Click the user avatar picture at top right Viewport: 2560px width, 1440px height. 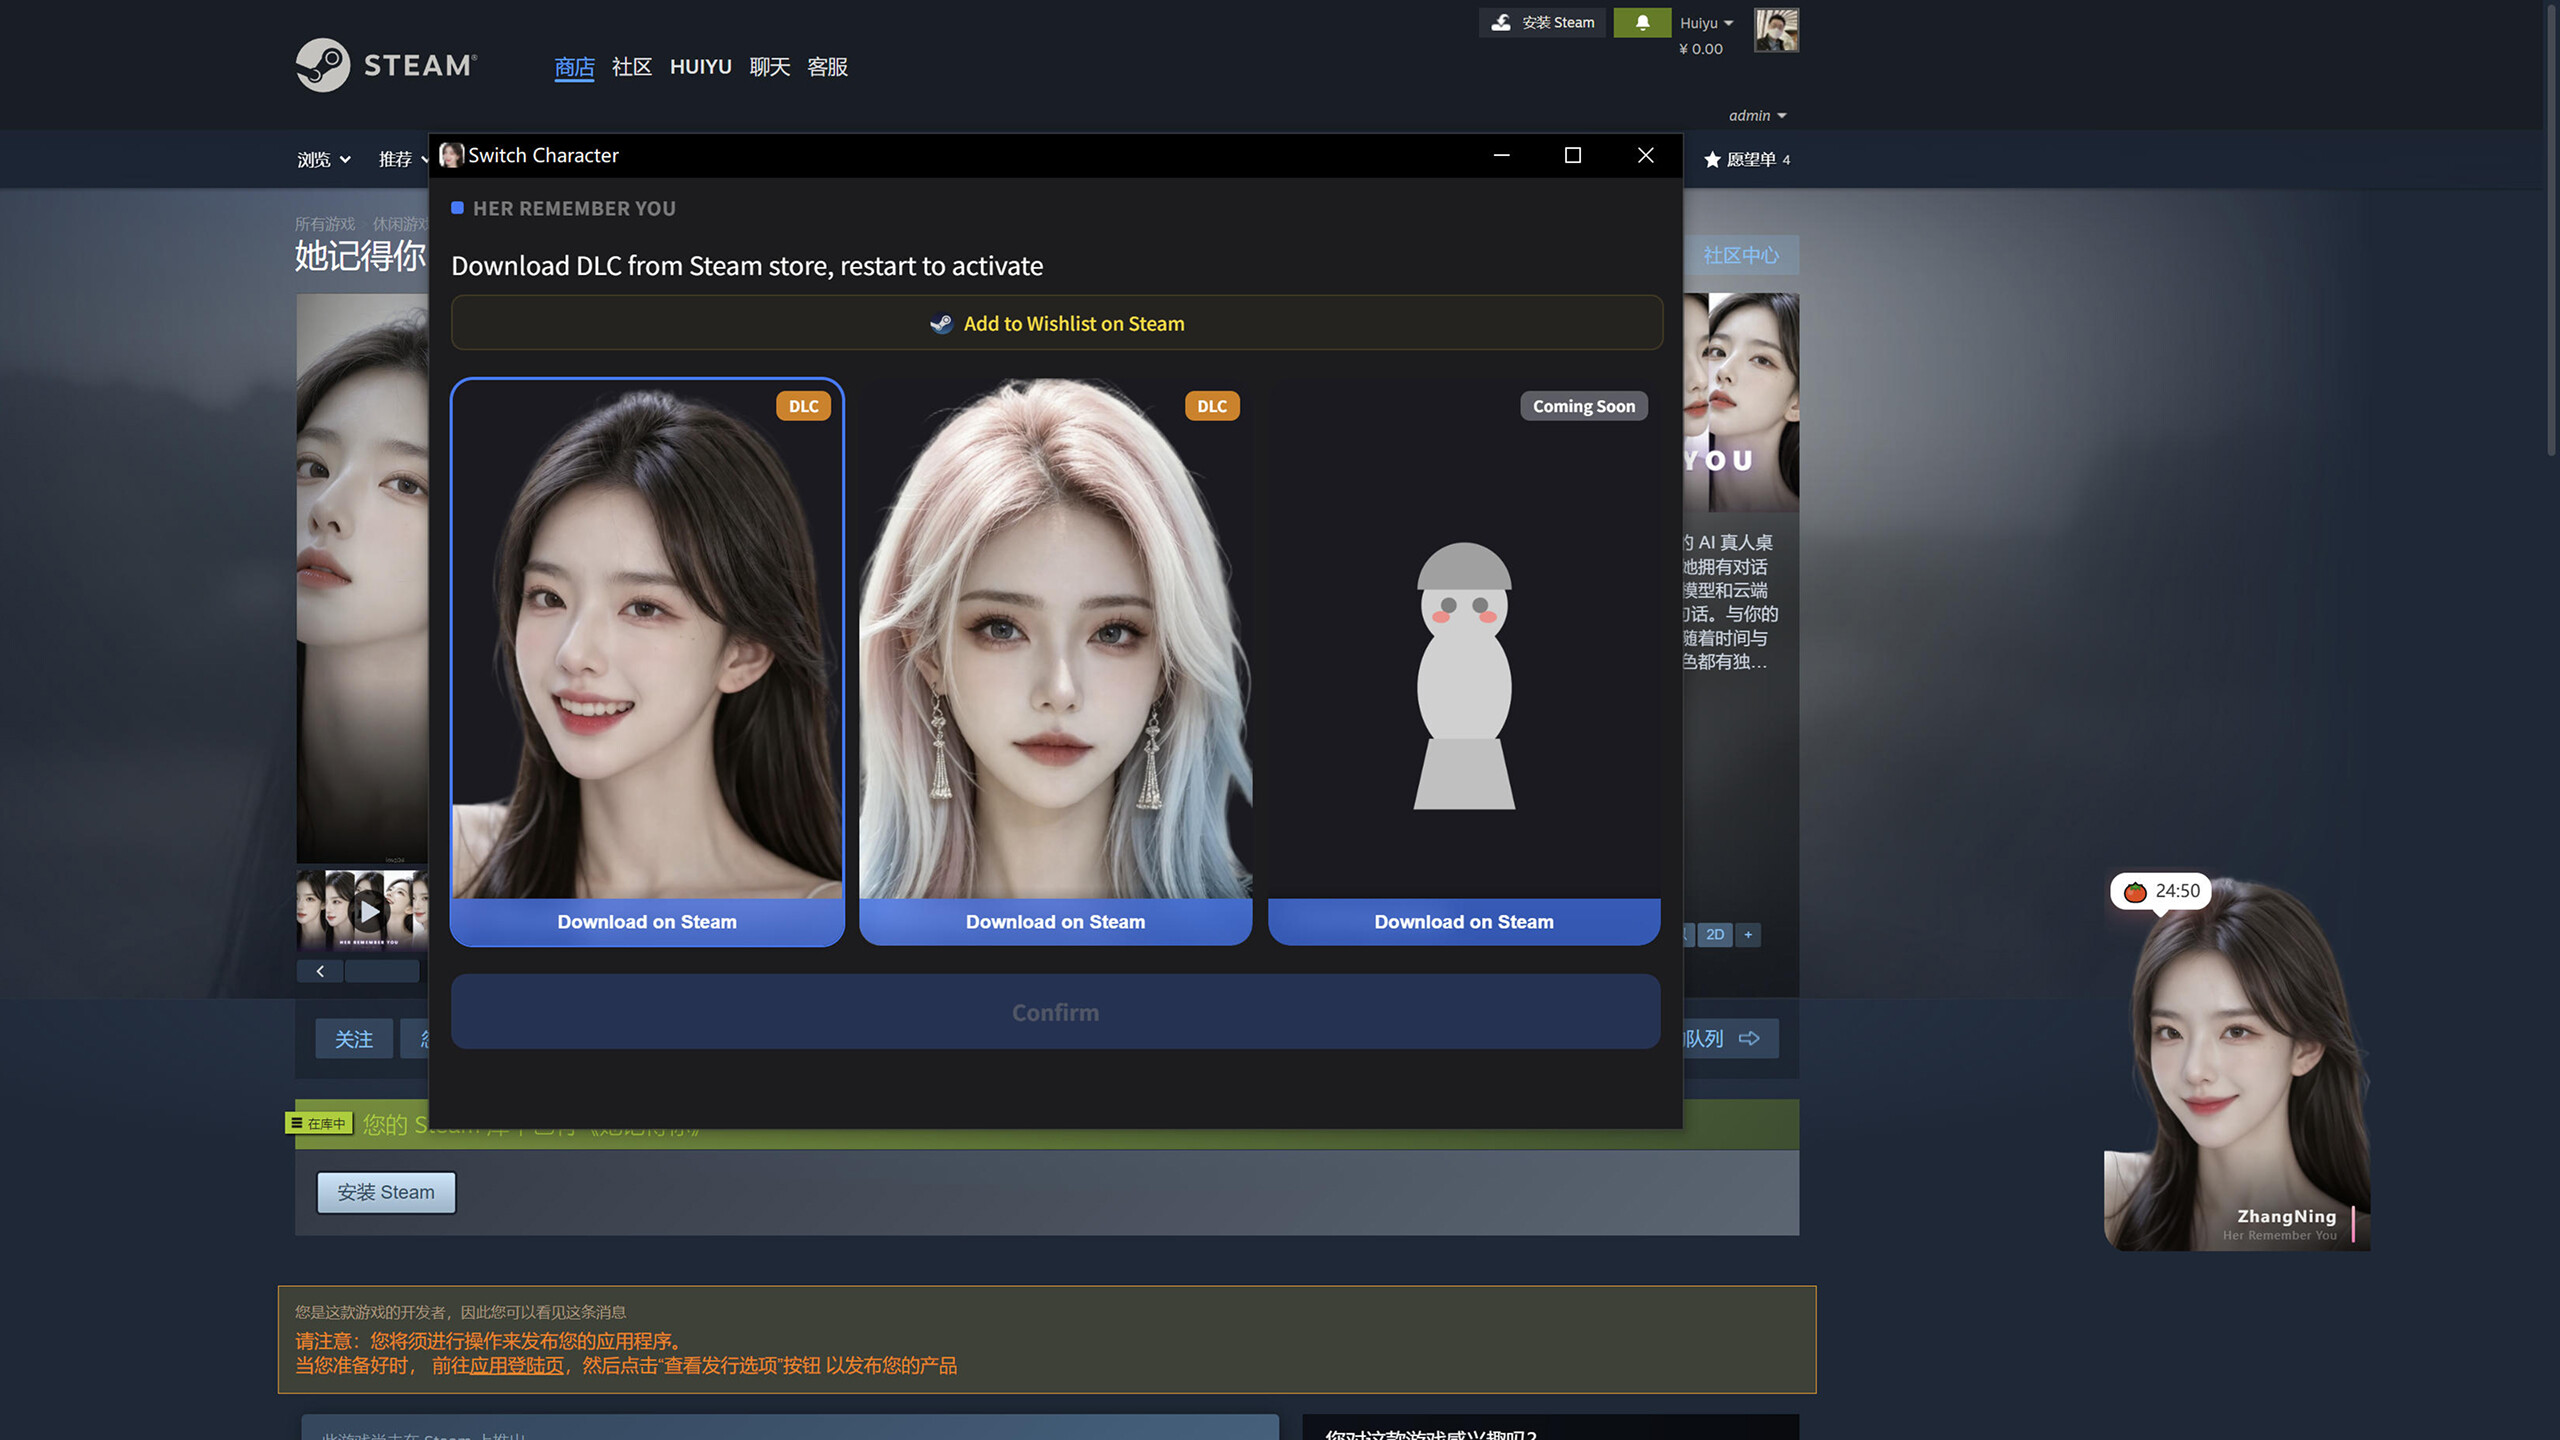click(x=1776, y=30)
